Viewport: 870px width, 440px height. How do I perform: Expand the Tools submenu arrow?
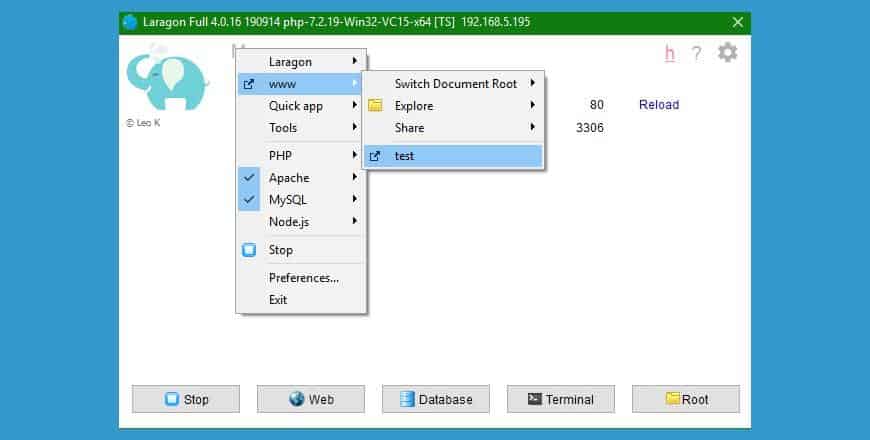tap(355, 127)
